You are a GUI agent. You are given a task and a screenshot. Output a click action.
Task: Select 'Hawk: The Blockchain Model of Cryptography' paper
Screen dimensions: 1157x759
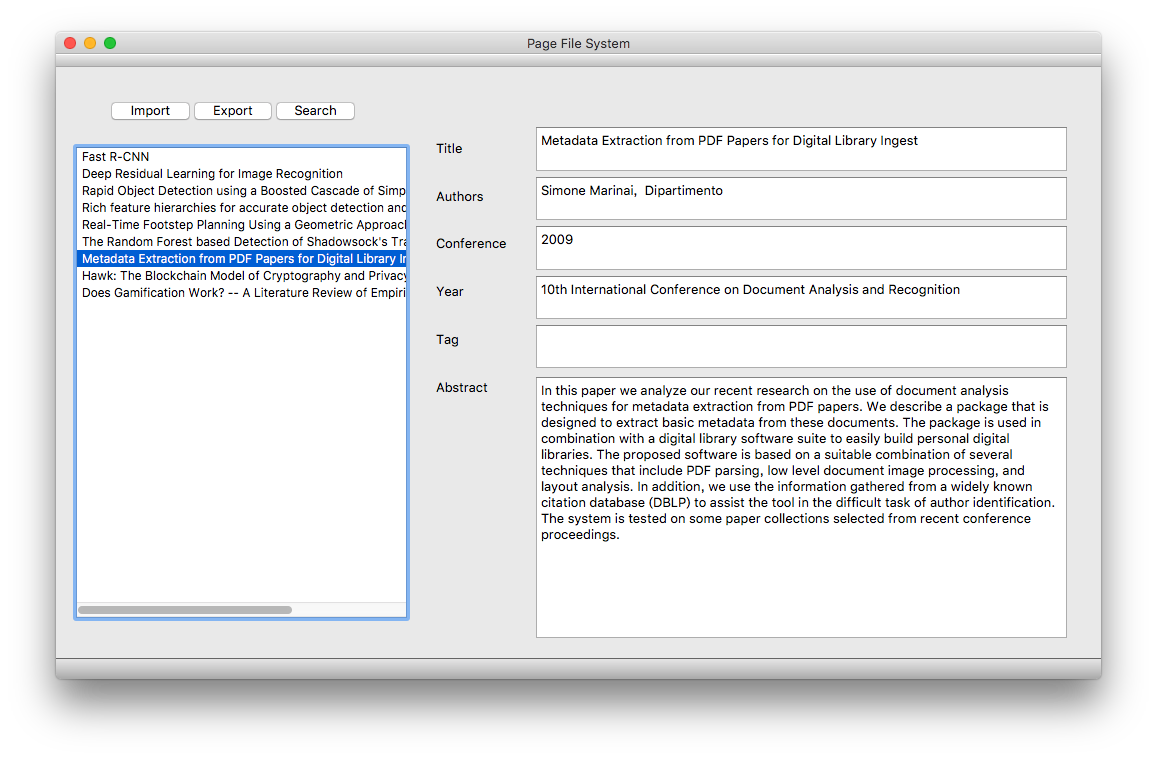[241, 275]
